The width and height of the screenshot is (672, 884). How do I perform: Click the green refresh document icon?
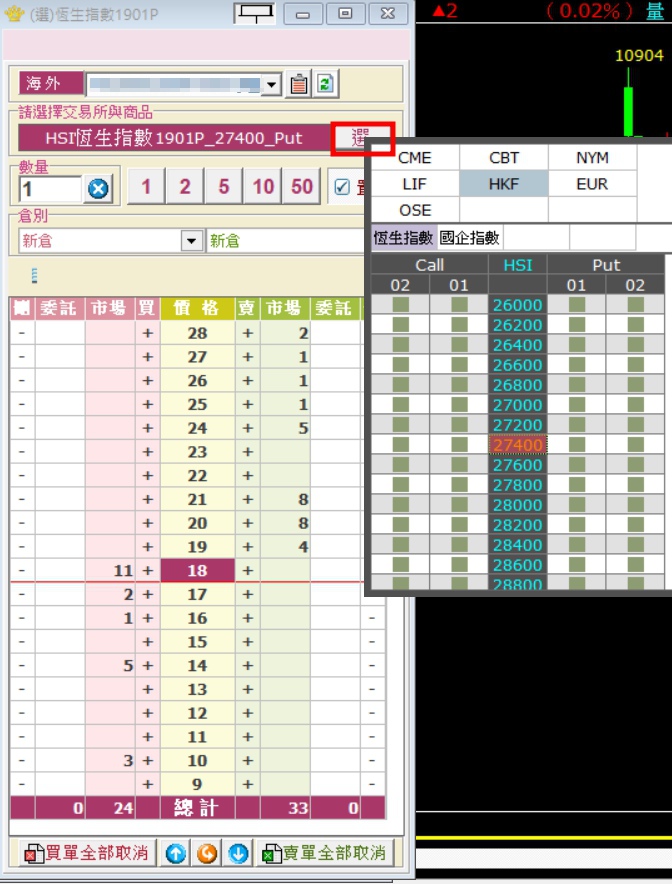tap(325, 85)
